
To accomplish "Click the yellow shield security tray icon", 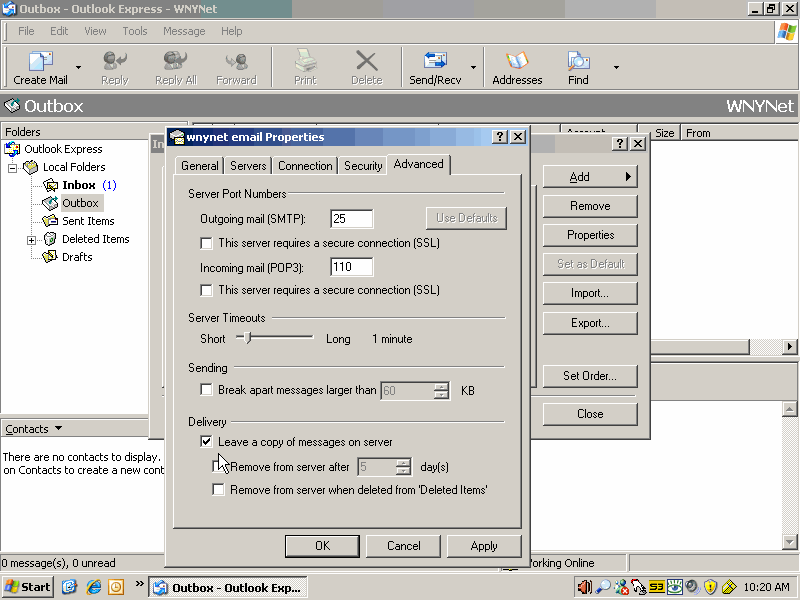I will point(710,587).
